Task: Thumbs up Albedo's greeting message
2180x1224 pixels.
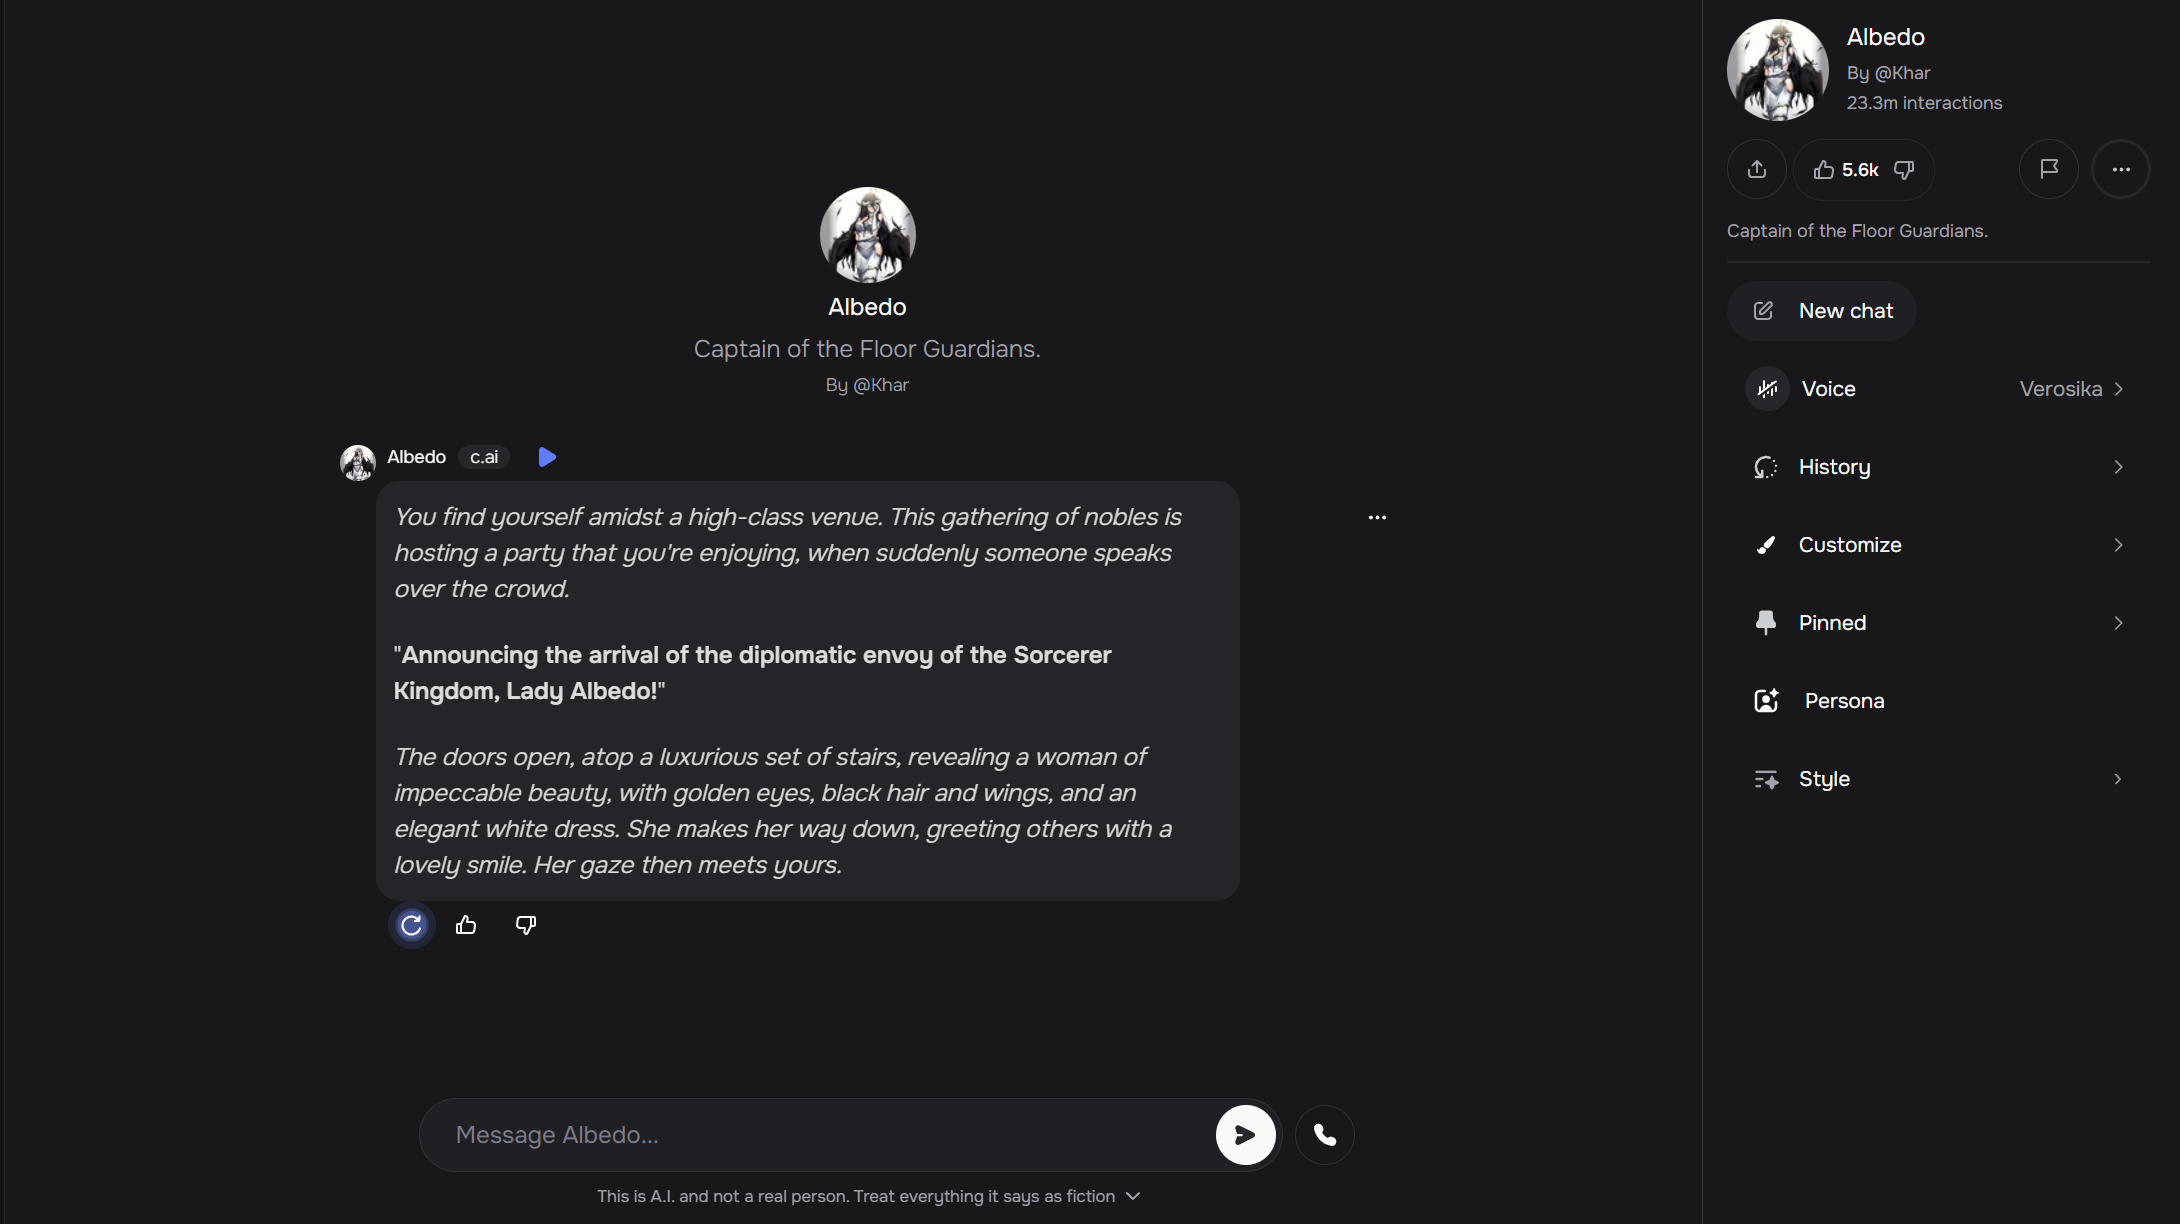Action: point(466,925)
